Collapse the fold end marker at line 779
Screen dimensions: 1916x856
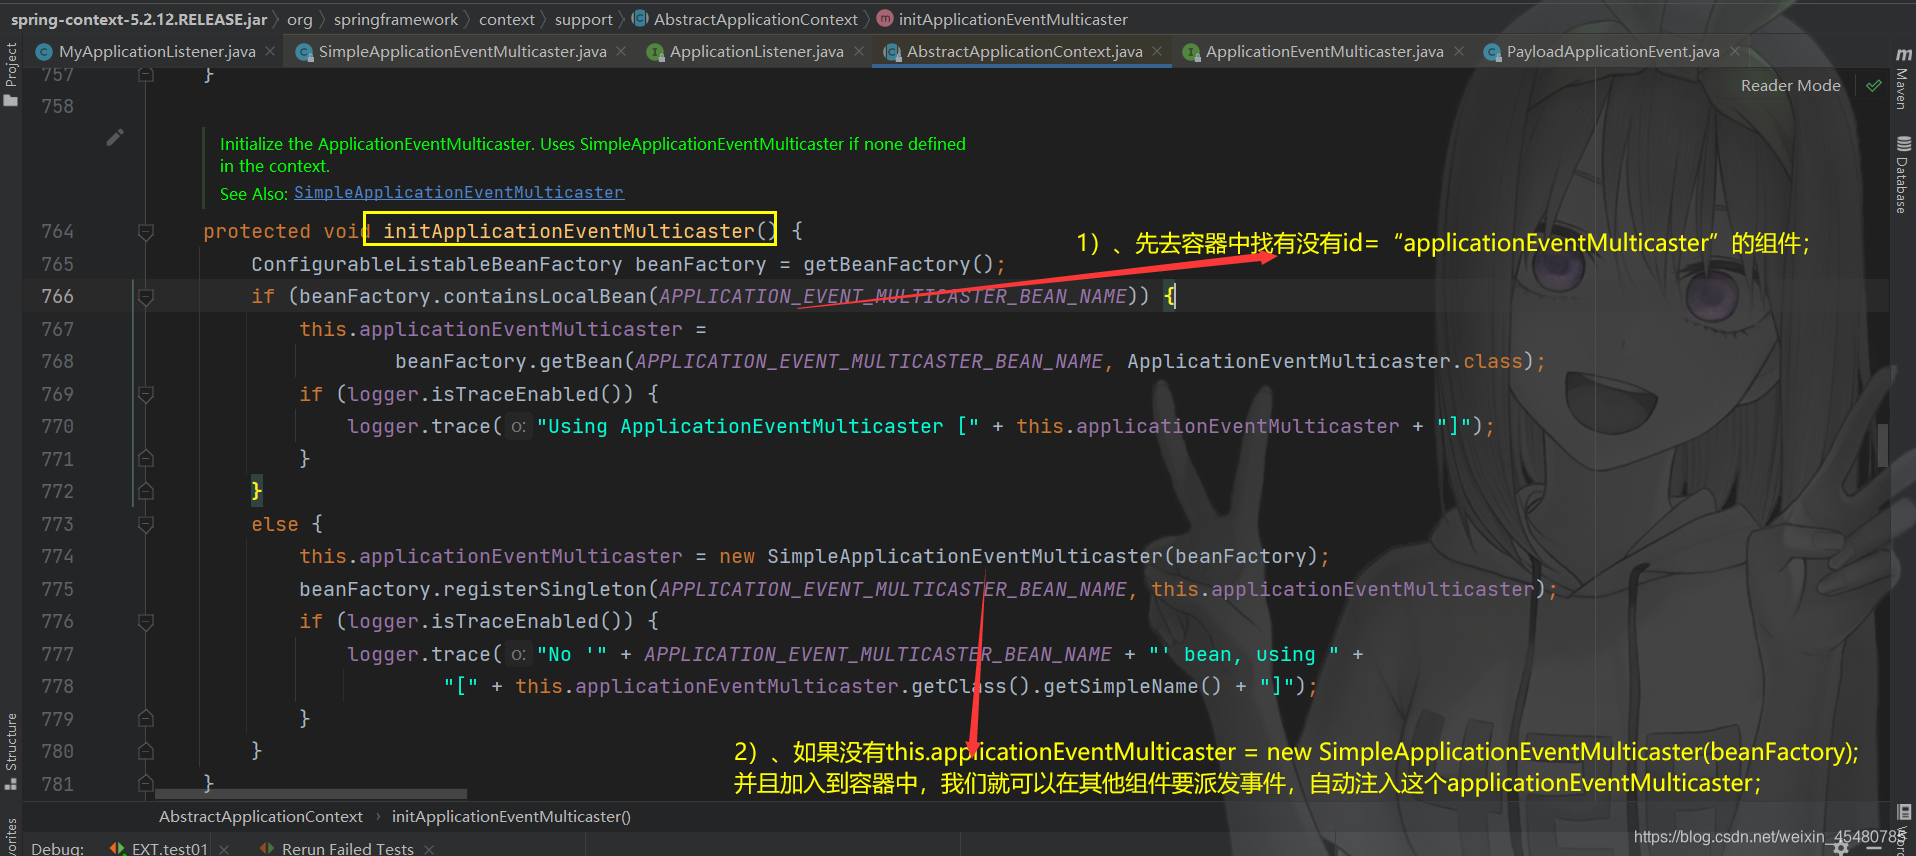pos(146,719)
